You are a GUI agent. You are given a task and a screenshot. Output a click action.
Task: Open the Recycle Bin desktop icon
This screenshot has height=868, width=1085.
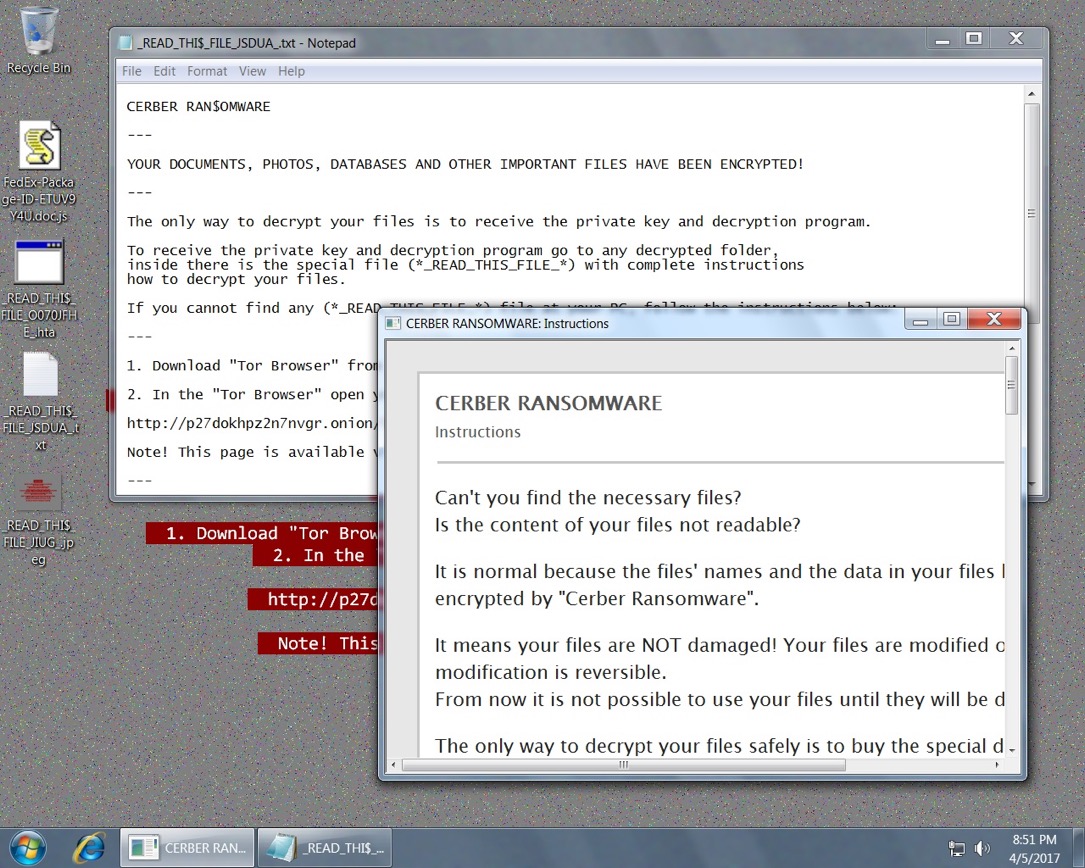coord(38,39)
